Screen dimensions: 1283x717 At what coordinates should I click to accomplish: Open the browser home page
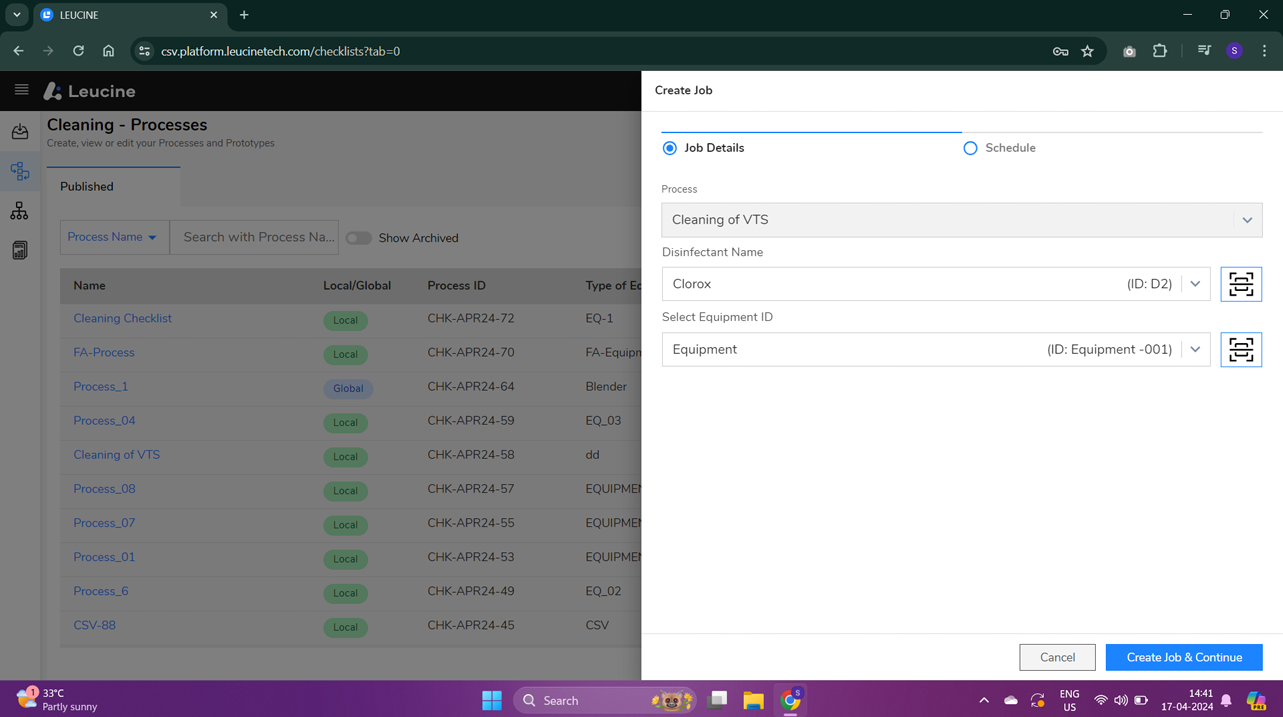[108, 51]
